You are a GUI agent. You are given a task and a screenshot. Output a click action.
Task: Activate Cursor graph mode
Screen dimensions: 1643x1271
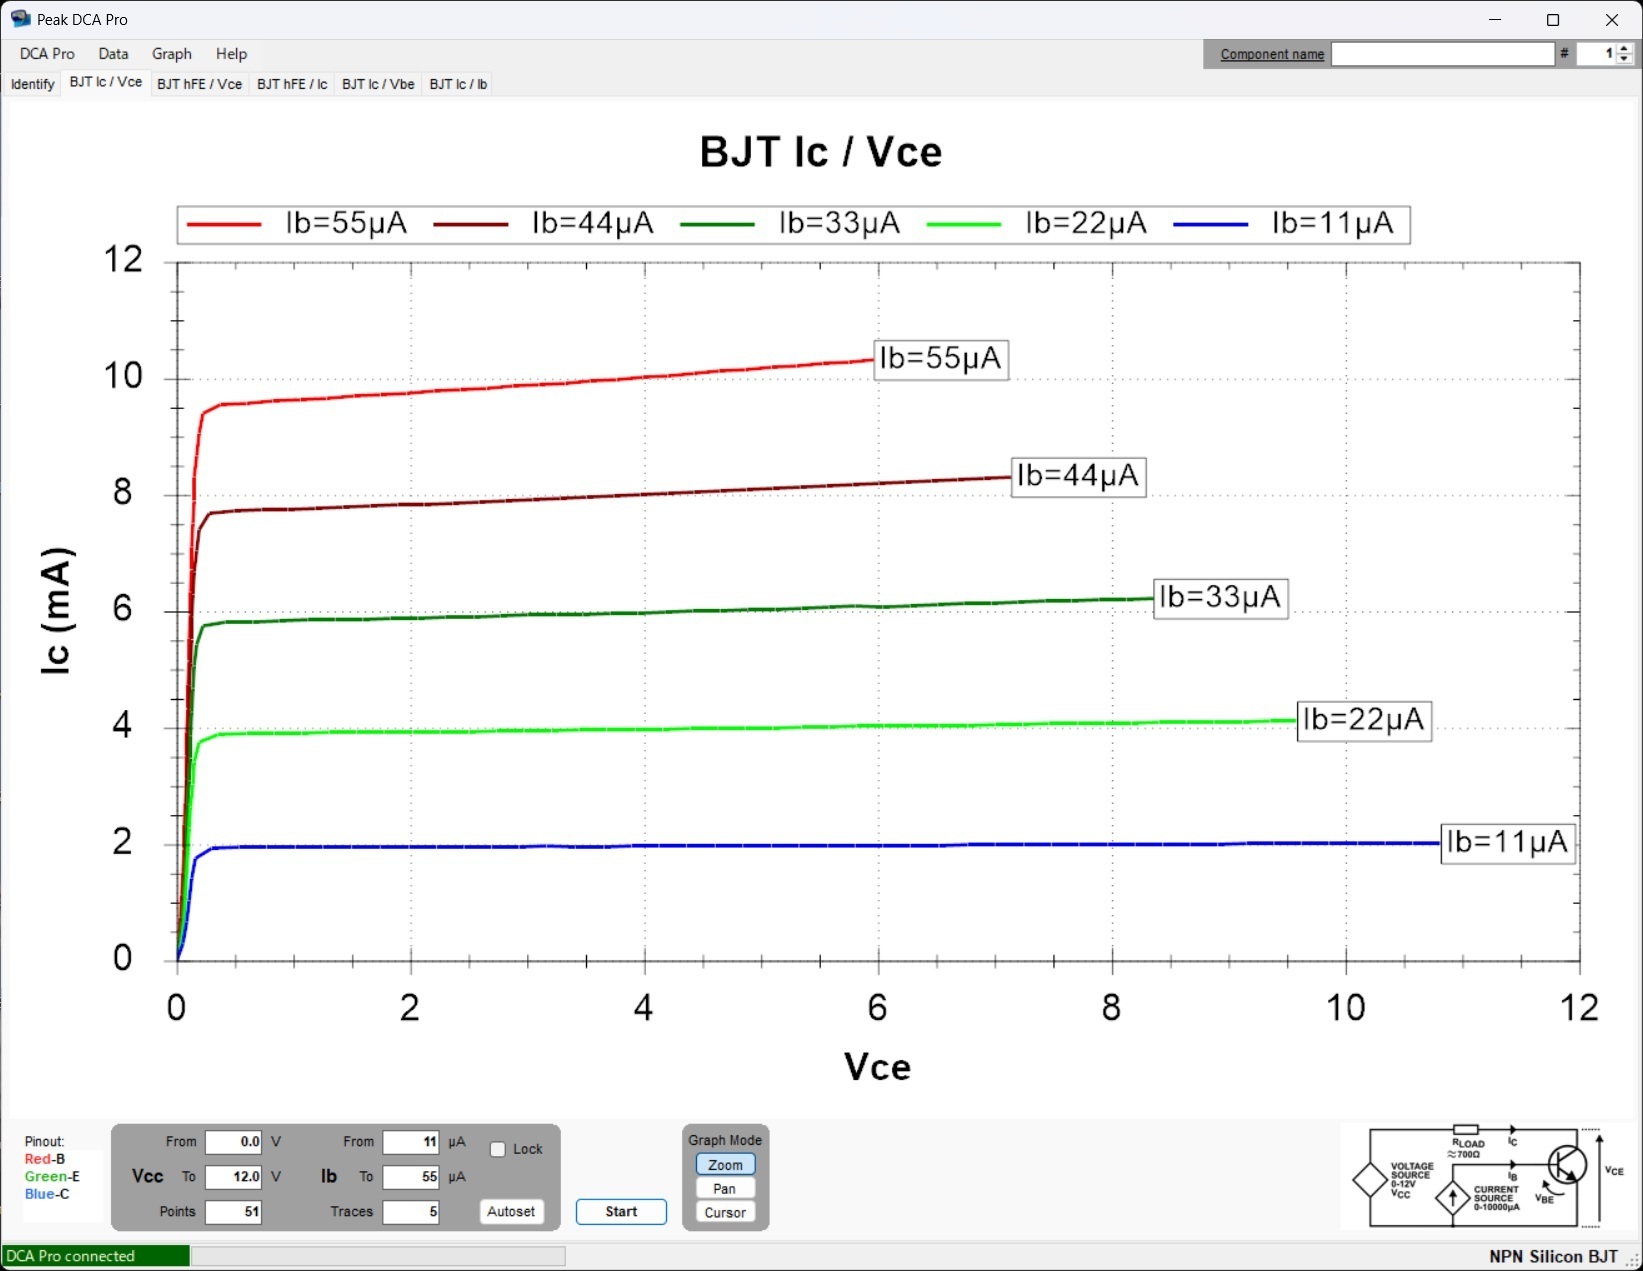click(725, 1213)
